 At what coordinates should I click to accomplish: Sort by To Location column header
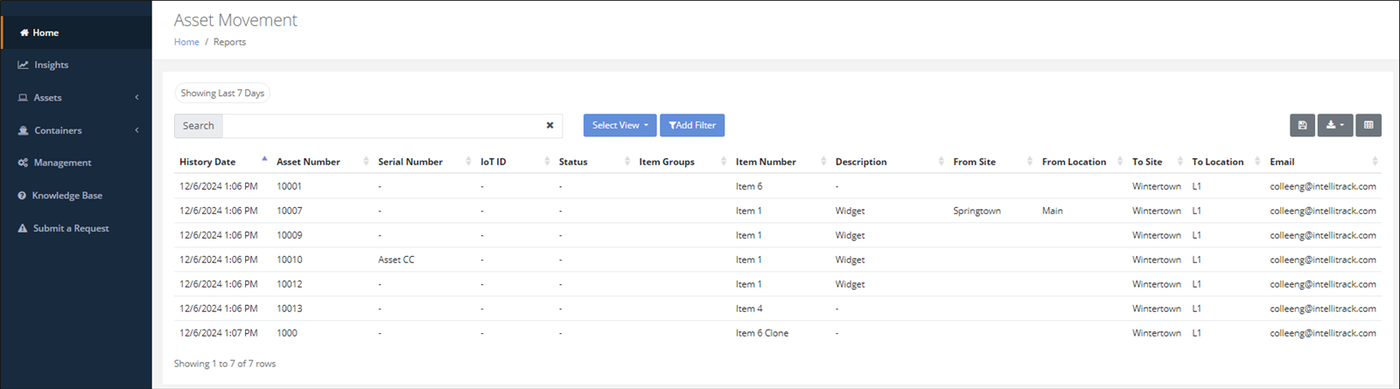pos(1226,161)
